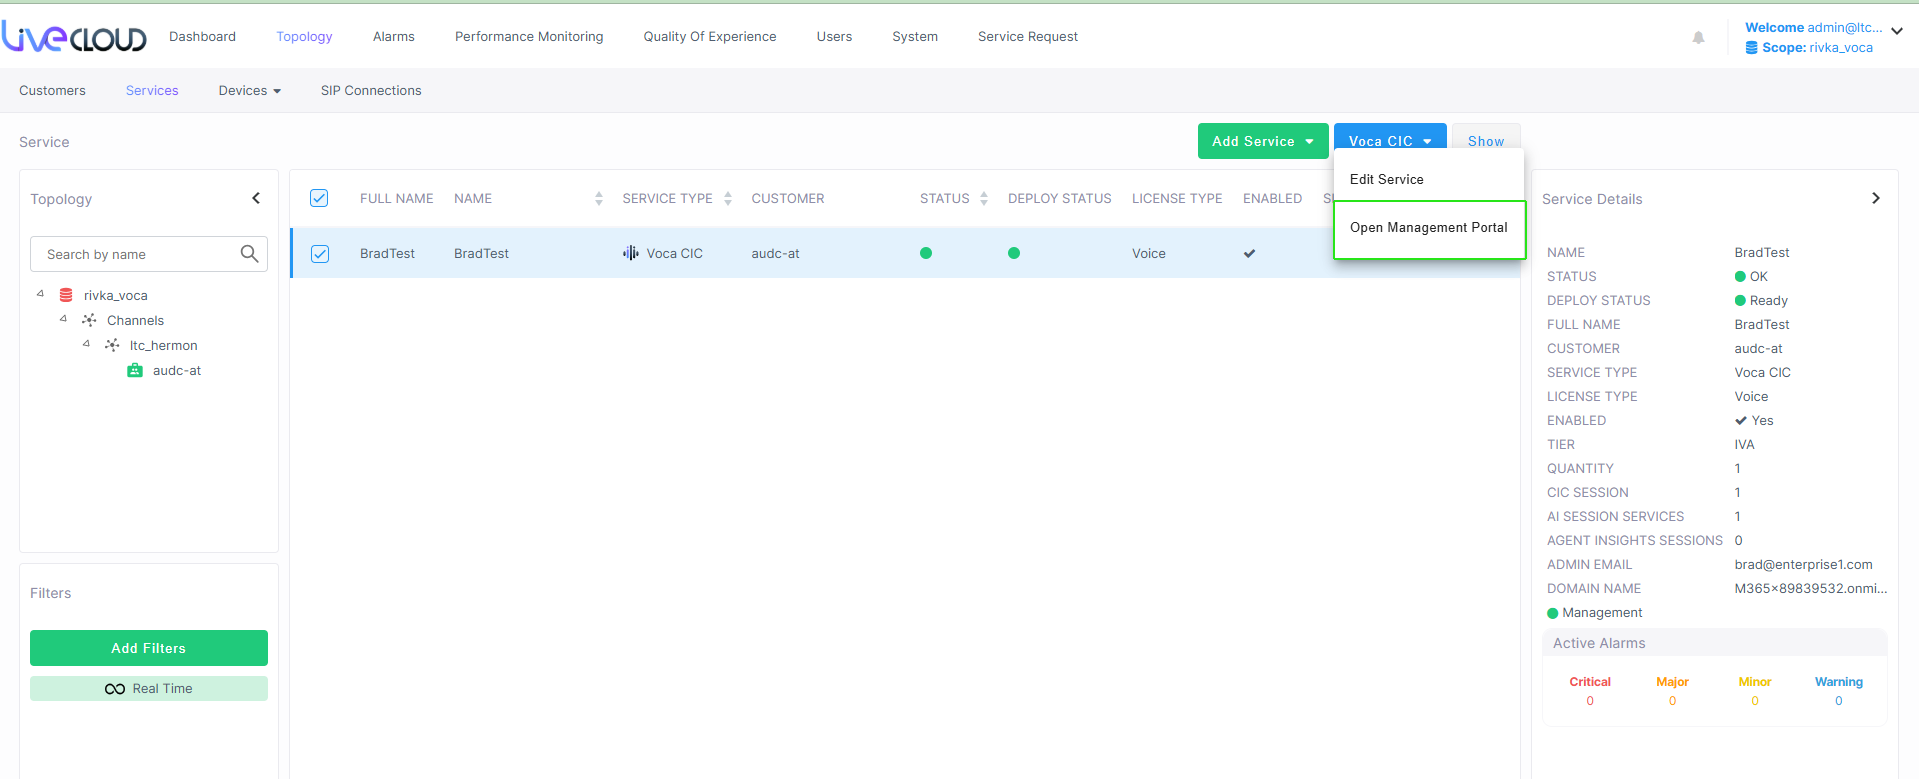This screenshot has width=1919, height=779.
Task: Expand the Devices dropdown menu
Action: (249, 91)
